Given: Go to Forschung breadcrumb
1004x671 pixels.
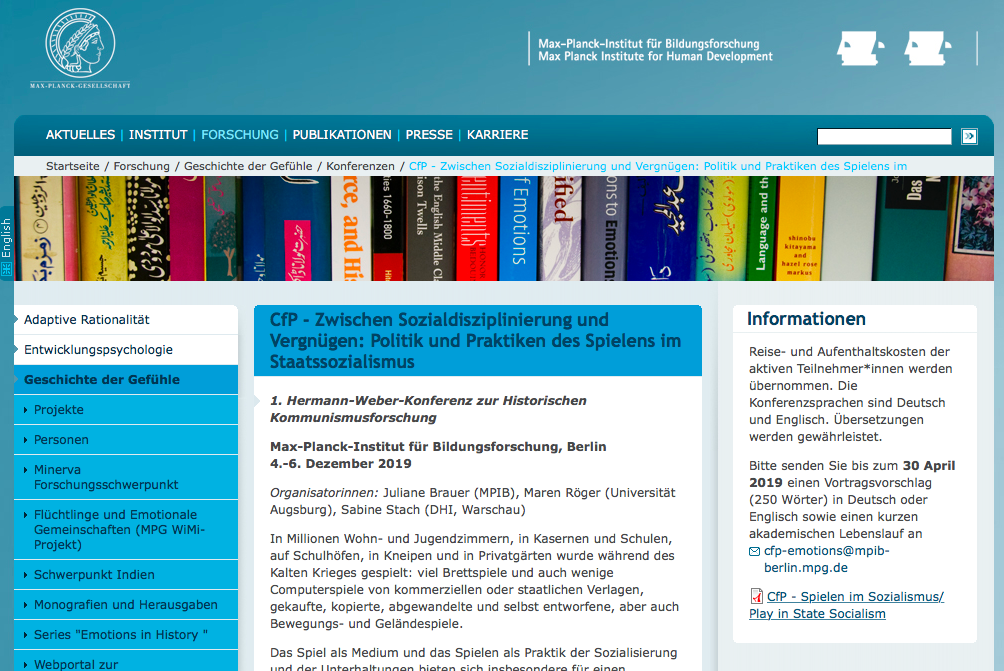Looking at the screenshot, I should pos(142,166).
